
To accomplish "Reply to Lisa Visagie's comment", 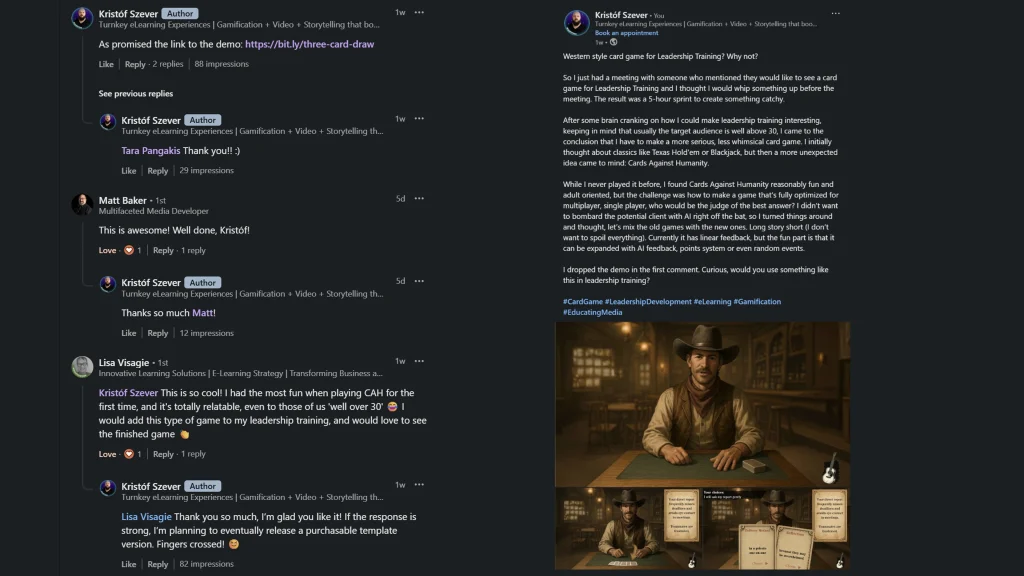I will (163, 454).
